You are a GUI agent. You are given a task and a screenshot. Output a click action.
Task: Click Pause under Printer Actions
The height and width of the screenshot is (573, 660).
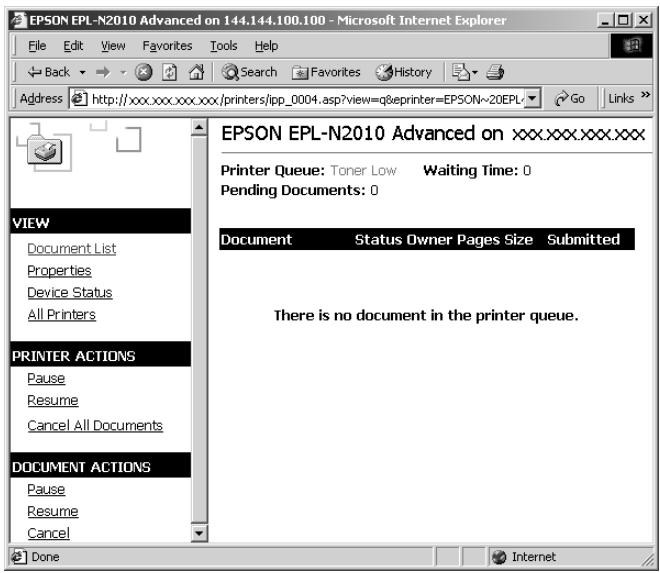[46, 378]
